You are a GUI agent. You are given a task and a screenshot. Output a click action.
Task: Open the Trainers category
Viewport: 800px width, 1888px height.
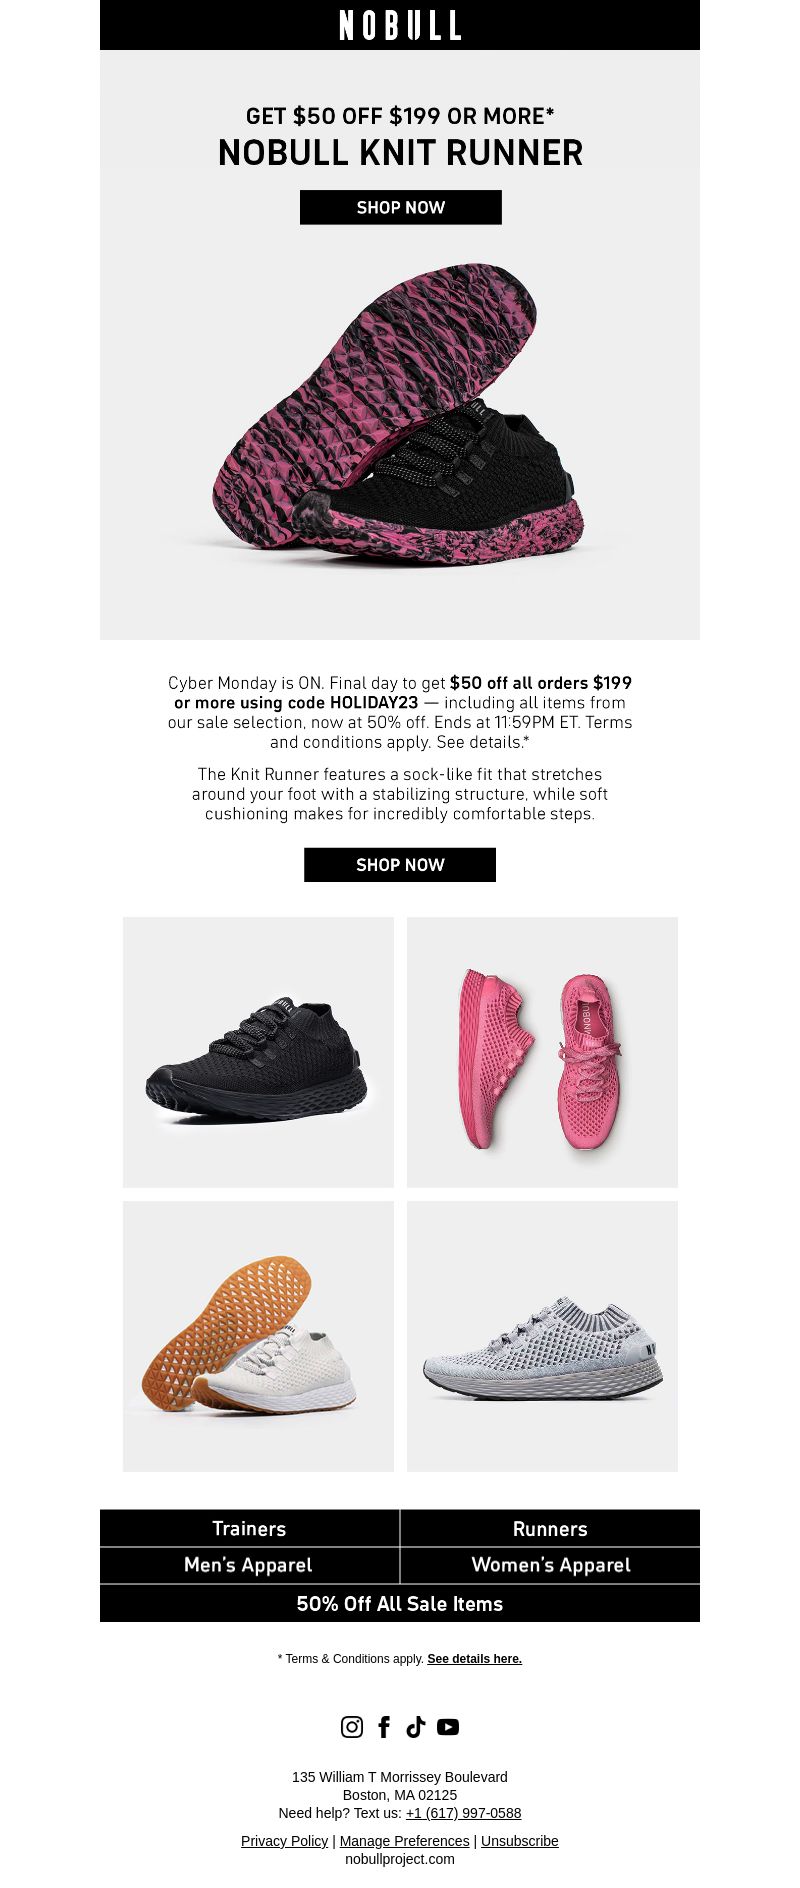(x=249, y=1528)
